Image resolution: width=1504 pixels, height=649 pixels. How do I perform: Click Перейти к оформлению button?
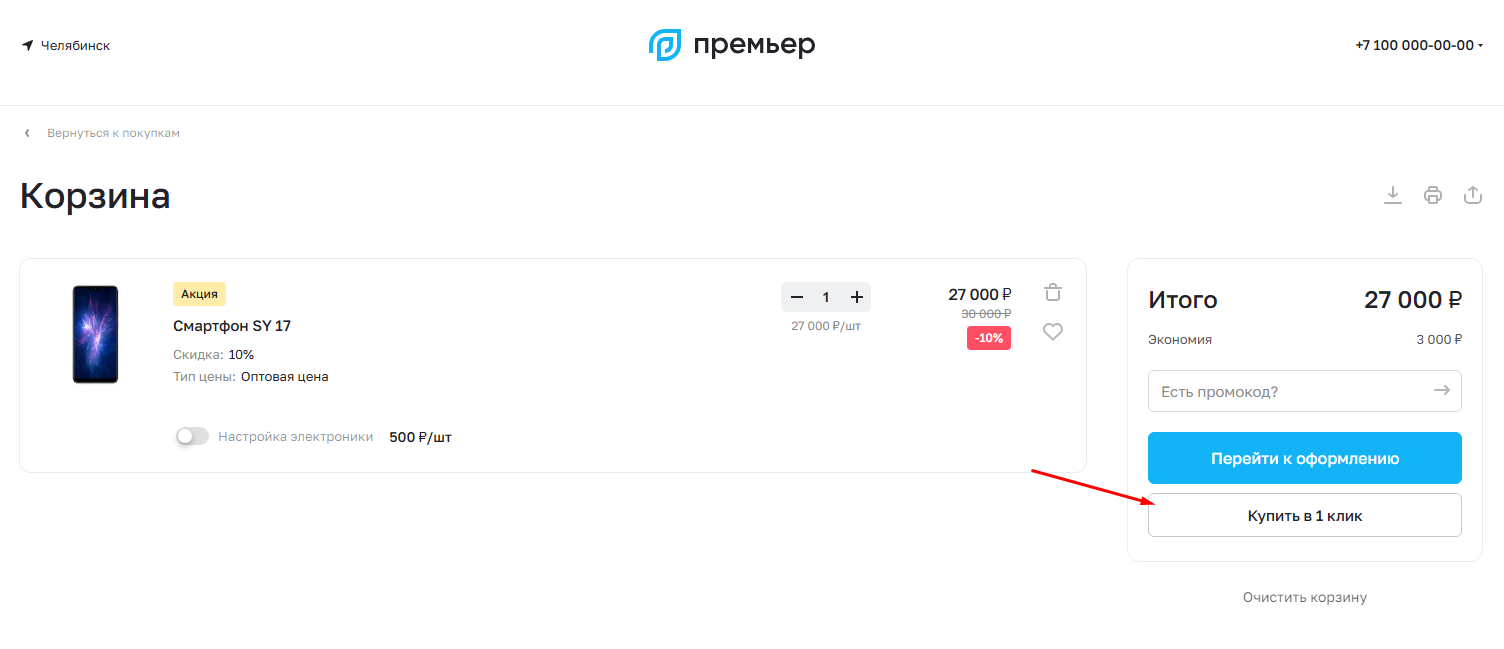(x=1304, y=458)
